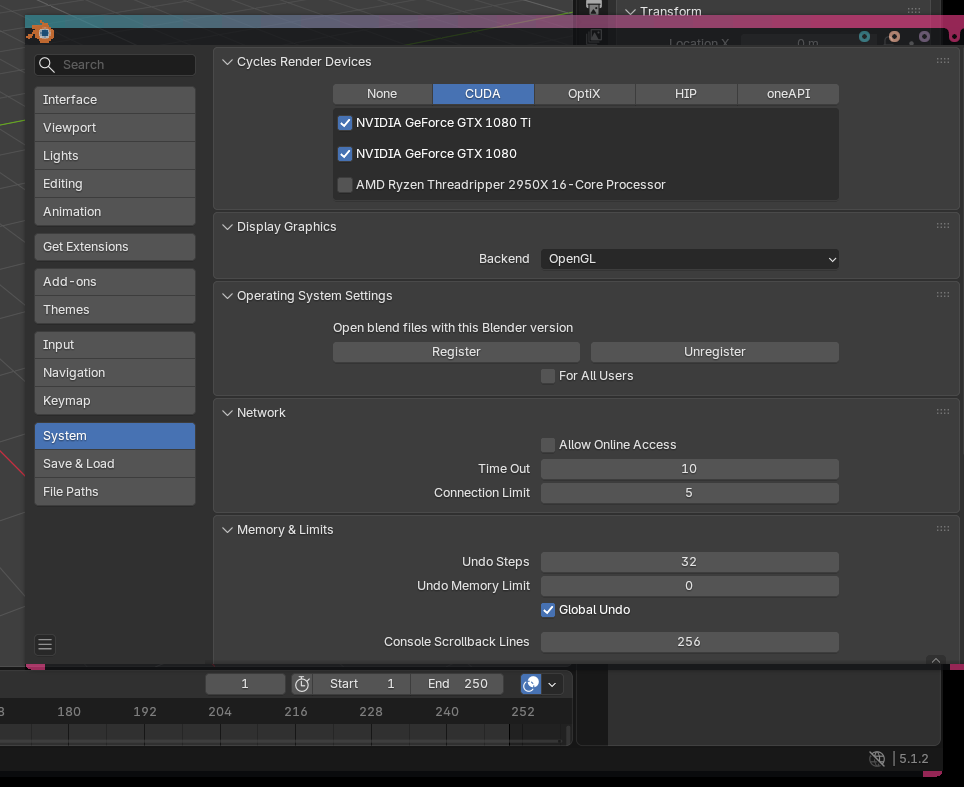Grab the Network panel grip icon

pos(942,411)
